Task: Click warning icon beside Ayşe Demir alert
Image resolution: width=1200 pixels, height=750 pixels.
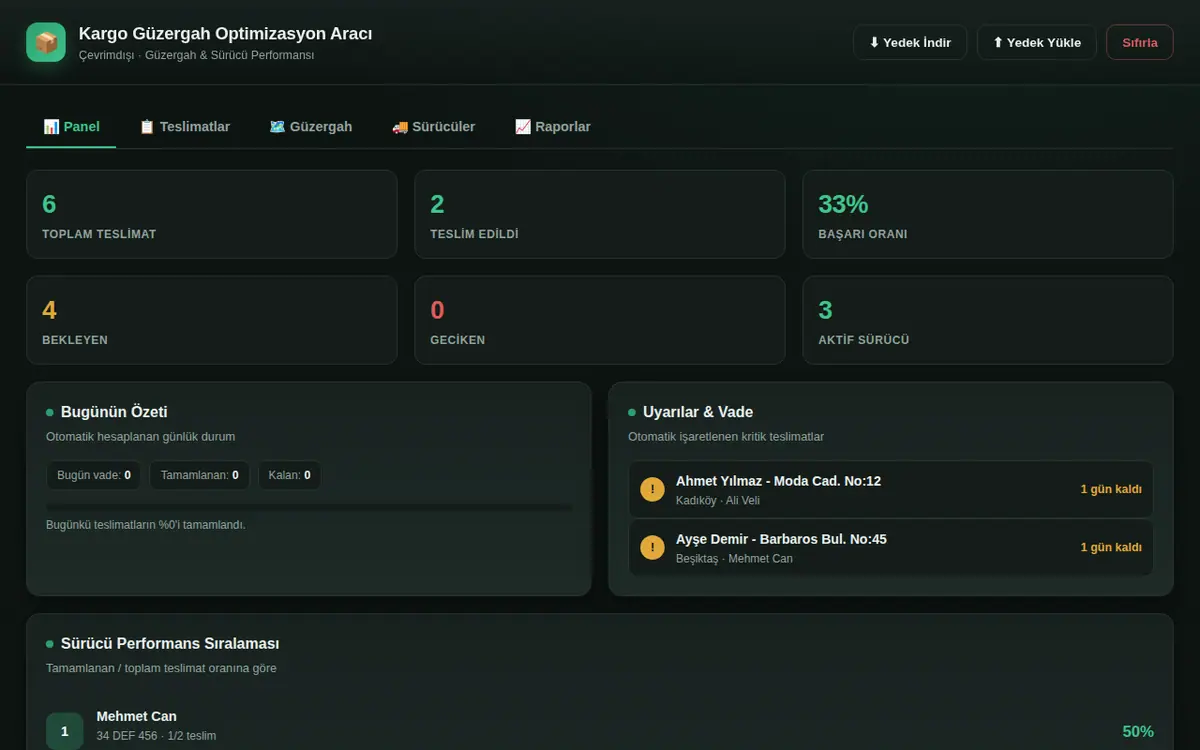Action: [x=652, y=547]
